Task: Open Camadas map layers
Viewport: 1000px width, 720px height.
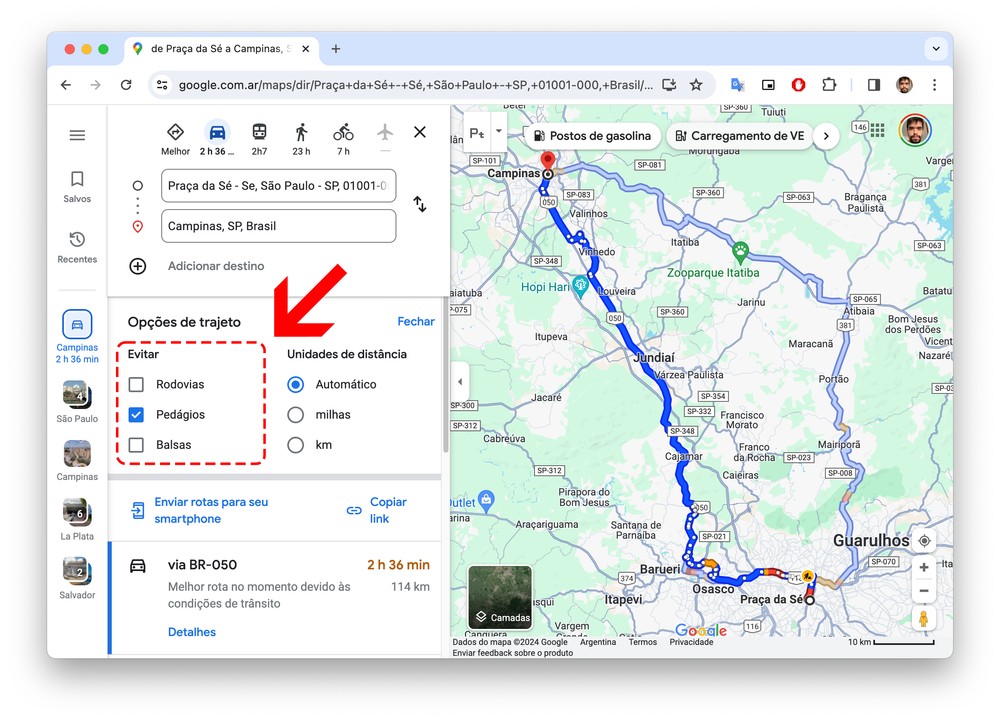Action: point(500,598)
